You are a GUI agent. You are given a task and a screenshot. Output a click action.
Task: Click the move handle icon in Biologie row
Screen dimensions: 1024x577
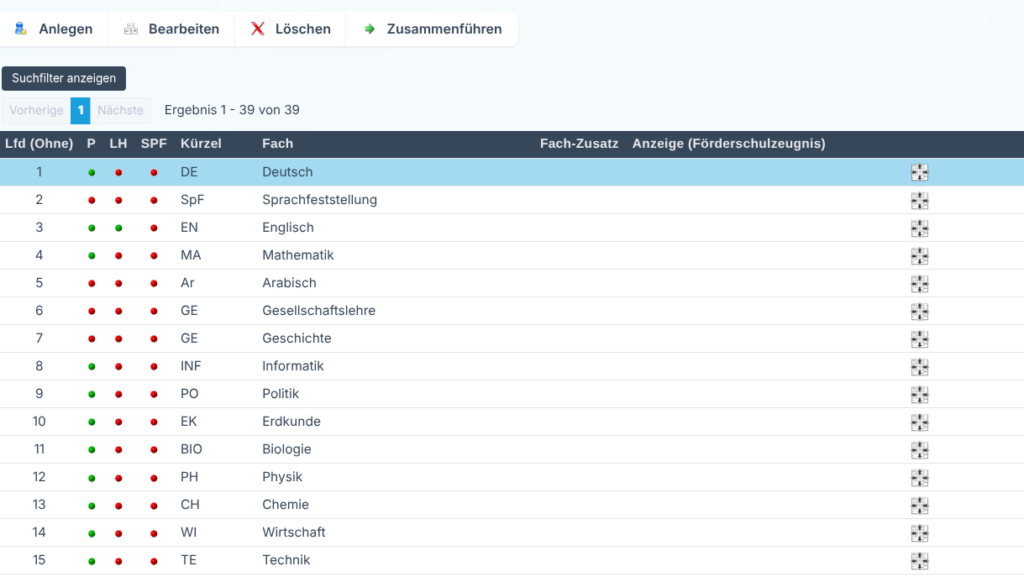[920, 450]
